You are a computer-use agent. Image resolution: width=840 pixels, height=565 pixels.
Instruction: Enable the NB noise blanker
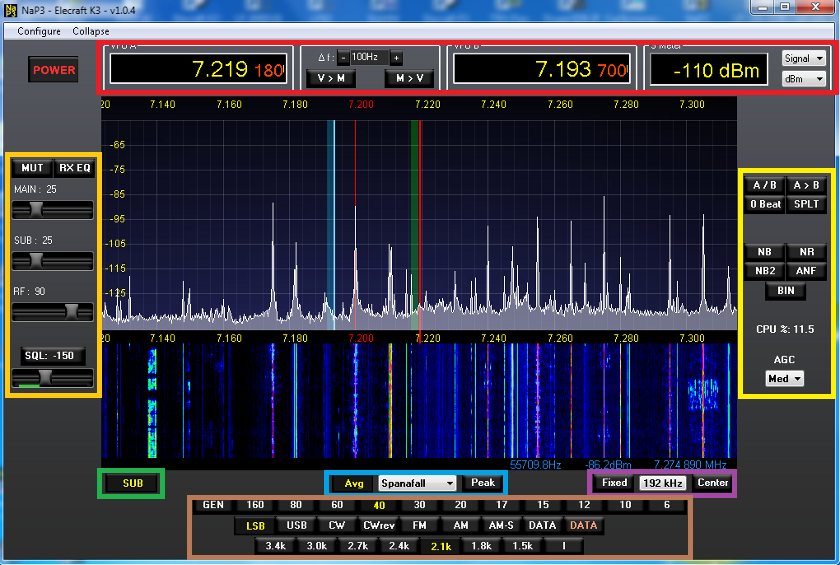pyautogui.click(x=765, y=252)
